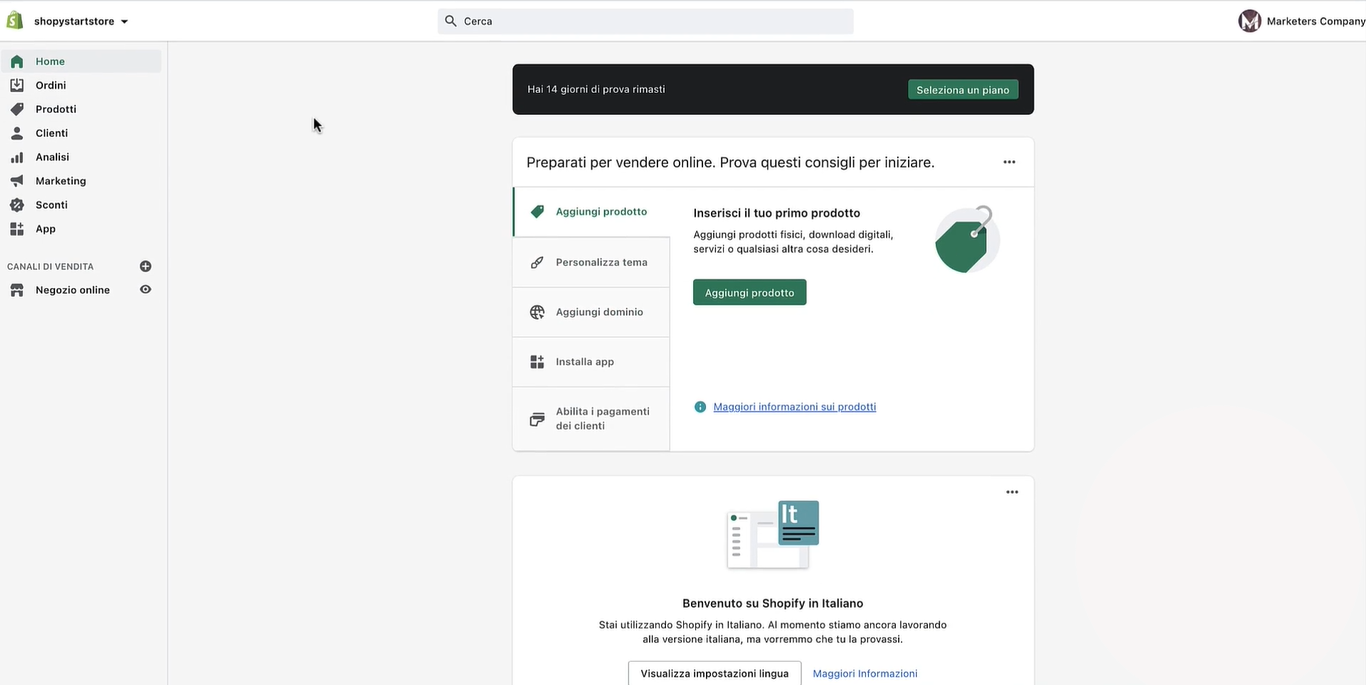Click the Marketing megaphone icon
The height and width of the screenshot is (685, 1366).
point(17,181)
